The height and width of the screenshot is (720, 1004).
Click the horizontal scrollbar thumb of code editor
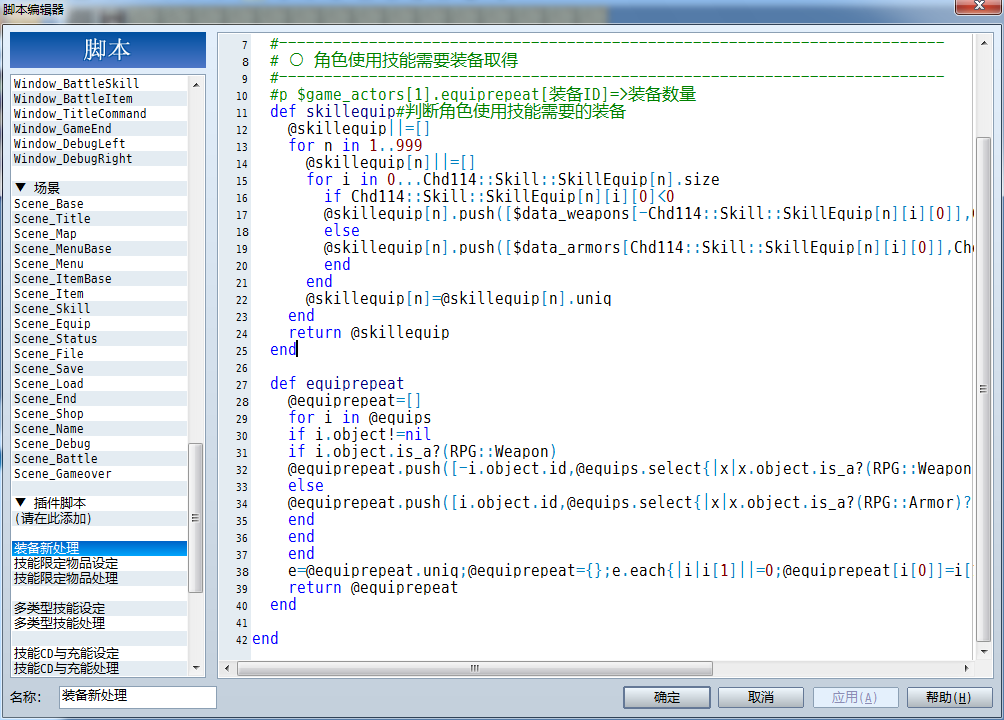(474, 668)
